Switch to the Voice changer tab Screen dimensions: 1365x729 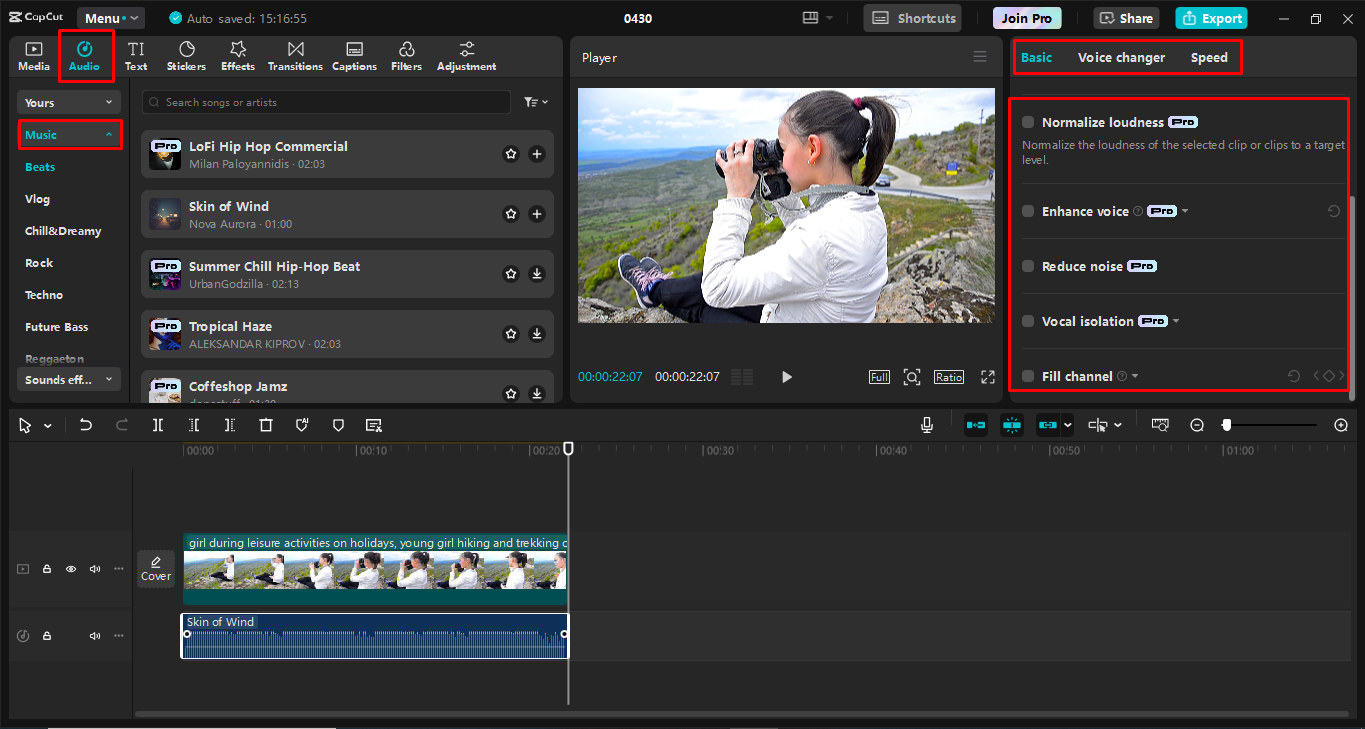[1121, 57]
